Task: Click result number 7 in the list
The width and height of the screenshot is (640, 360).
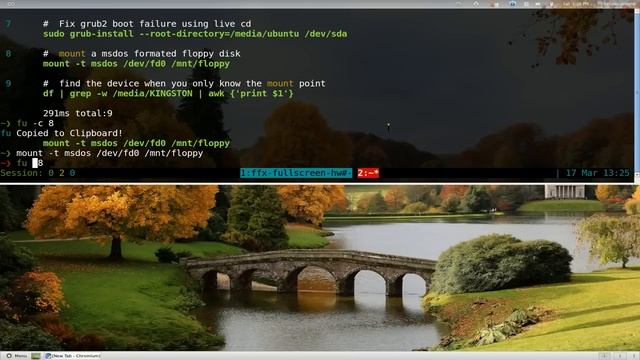Action: click(8, 24)
